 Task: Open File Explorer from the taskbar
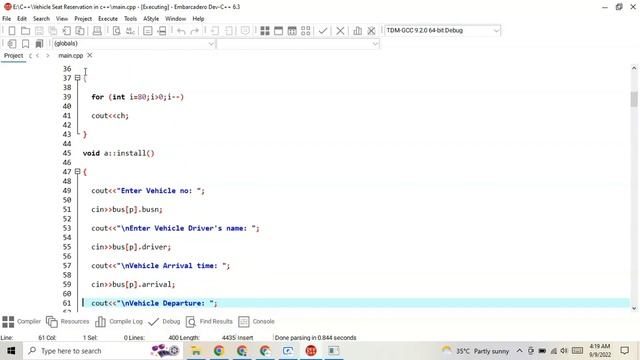coord(196,351)
